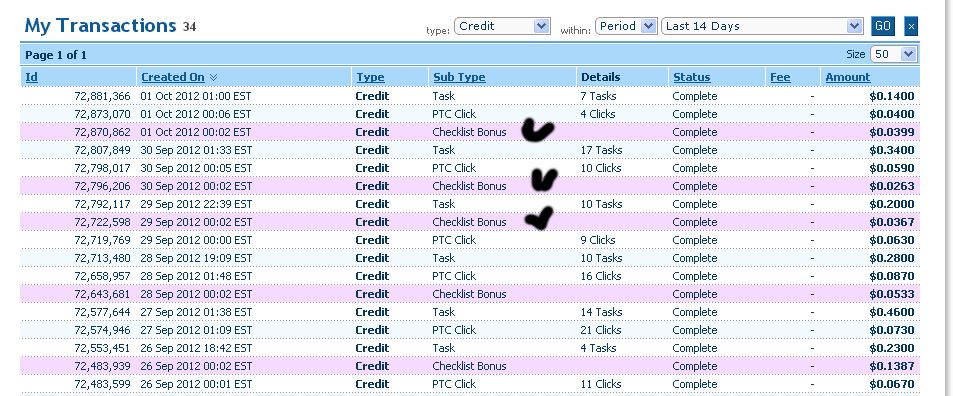The height and width of the screenshot is (396, 953).
Task: Click transaction id 72,870,862
Action: coord(102,132)
